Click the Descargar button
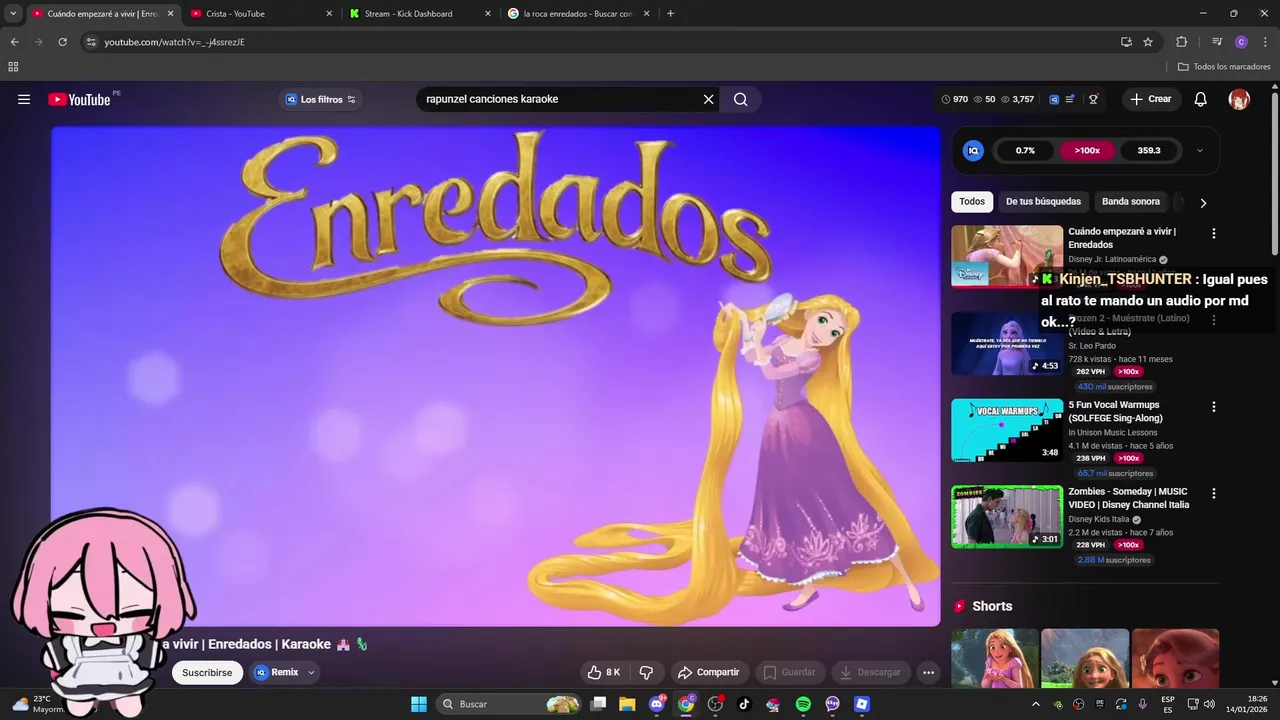Screen dimensions: 1280x720 [870, 672]
